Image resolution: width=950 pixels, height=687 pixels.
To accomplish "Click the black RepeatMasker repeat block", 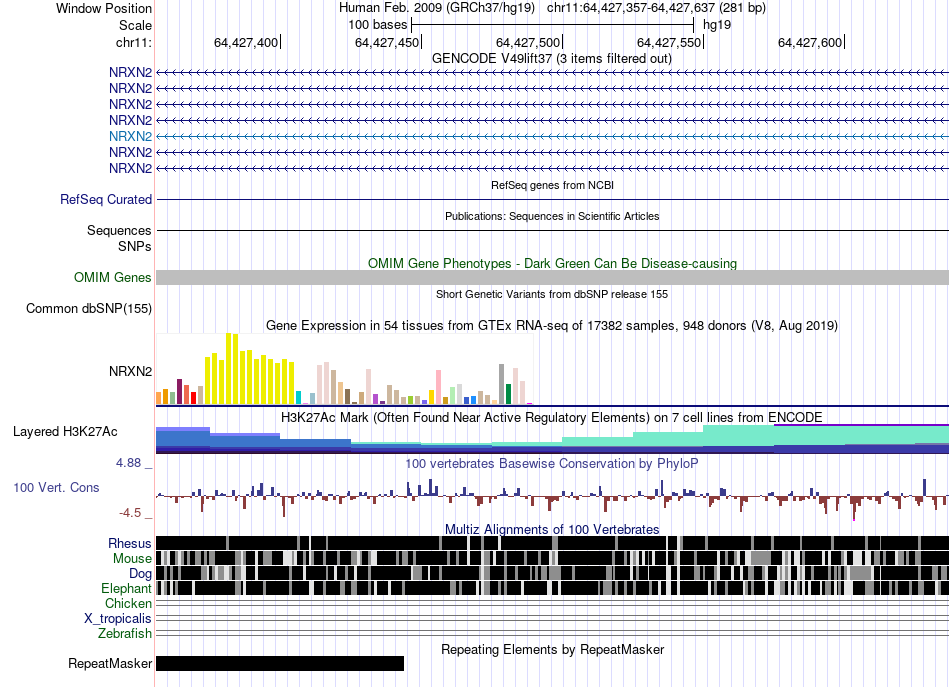I will click(x=280, y=663).
